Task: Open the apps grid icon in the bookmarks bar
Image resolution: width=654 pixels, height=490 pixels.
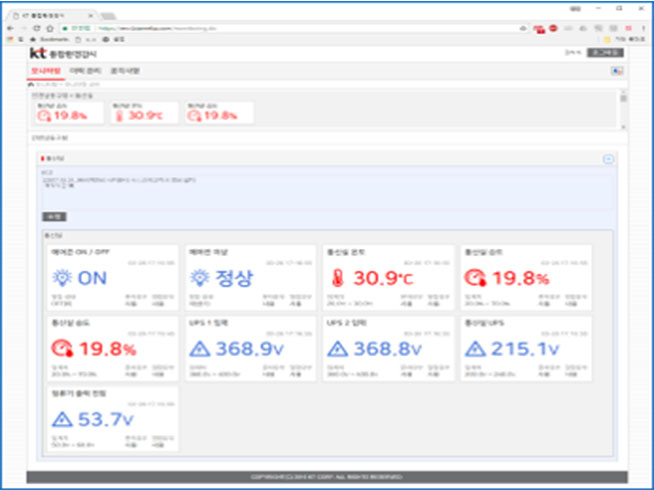Action: point(9,40)
